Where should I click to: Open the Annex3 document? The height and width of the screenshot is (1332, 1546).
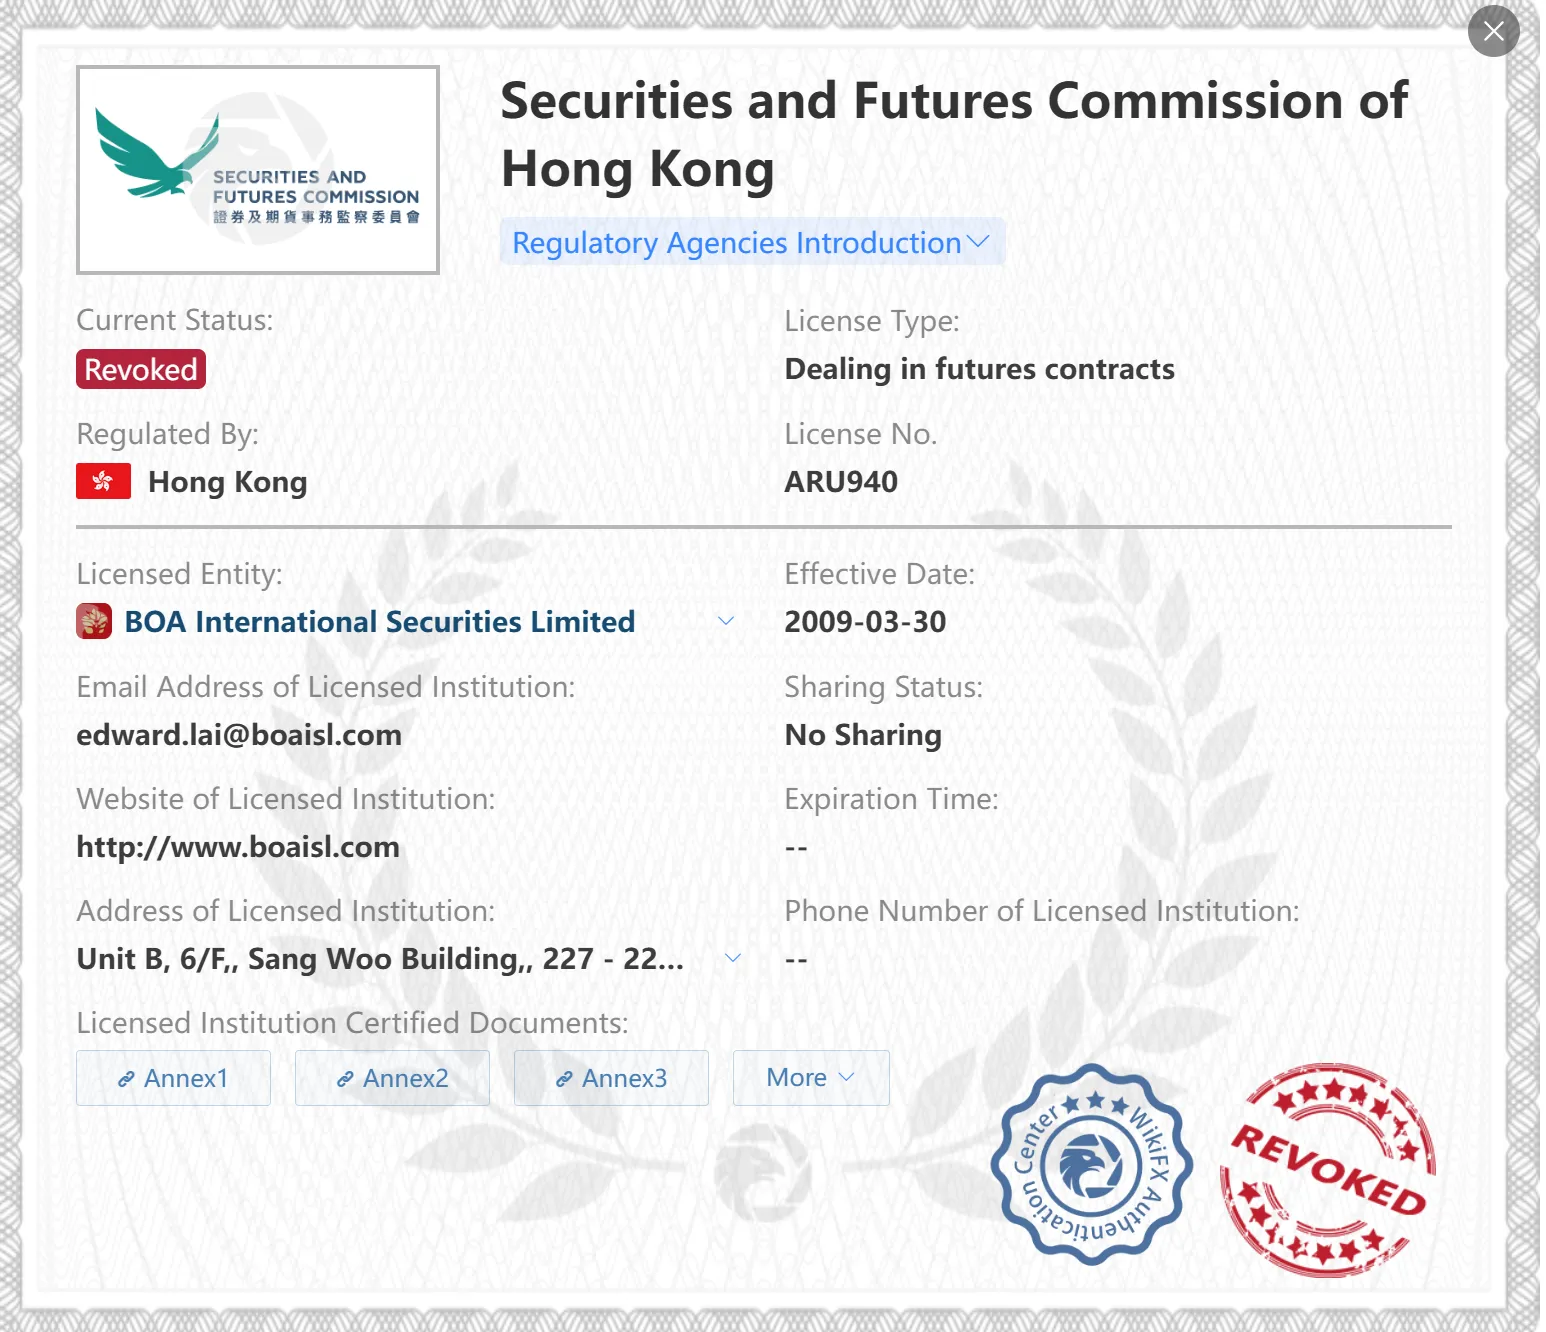click(x=611, y=1078)
